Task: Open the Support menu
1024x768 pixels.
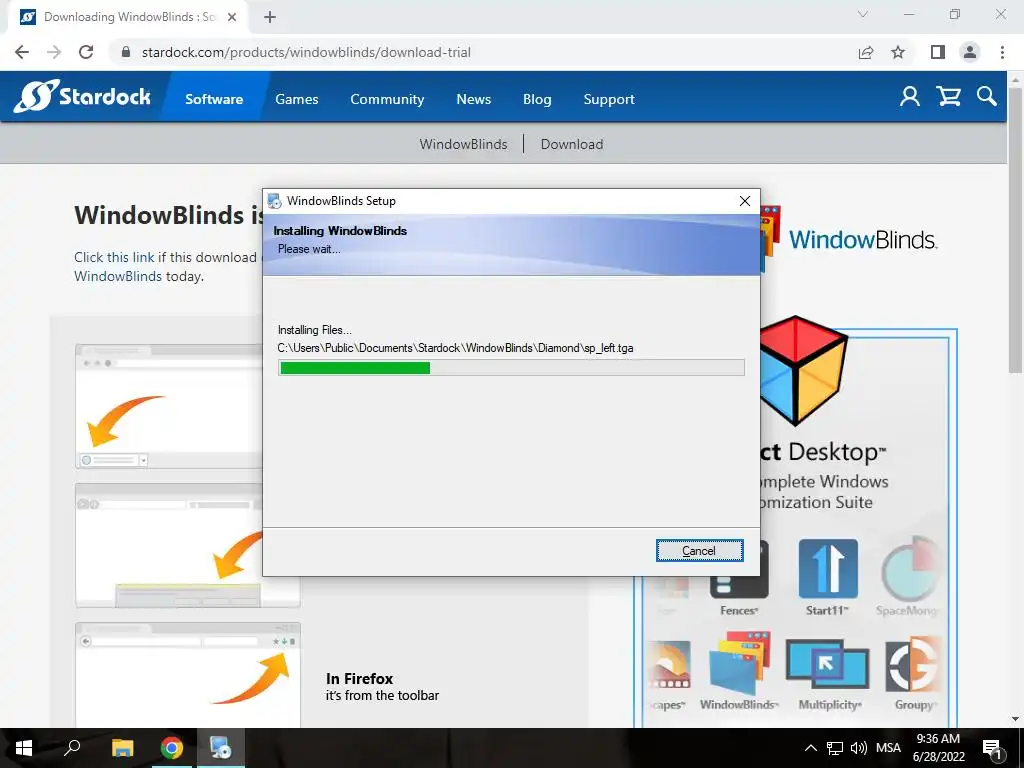Action: (x=609, y=99)
